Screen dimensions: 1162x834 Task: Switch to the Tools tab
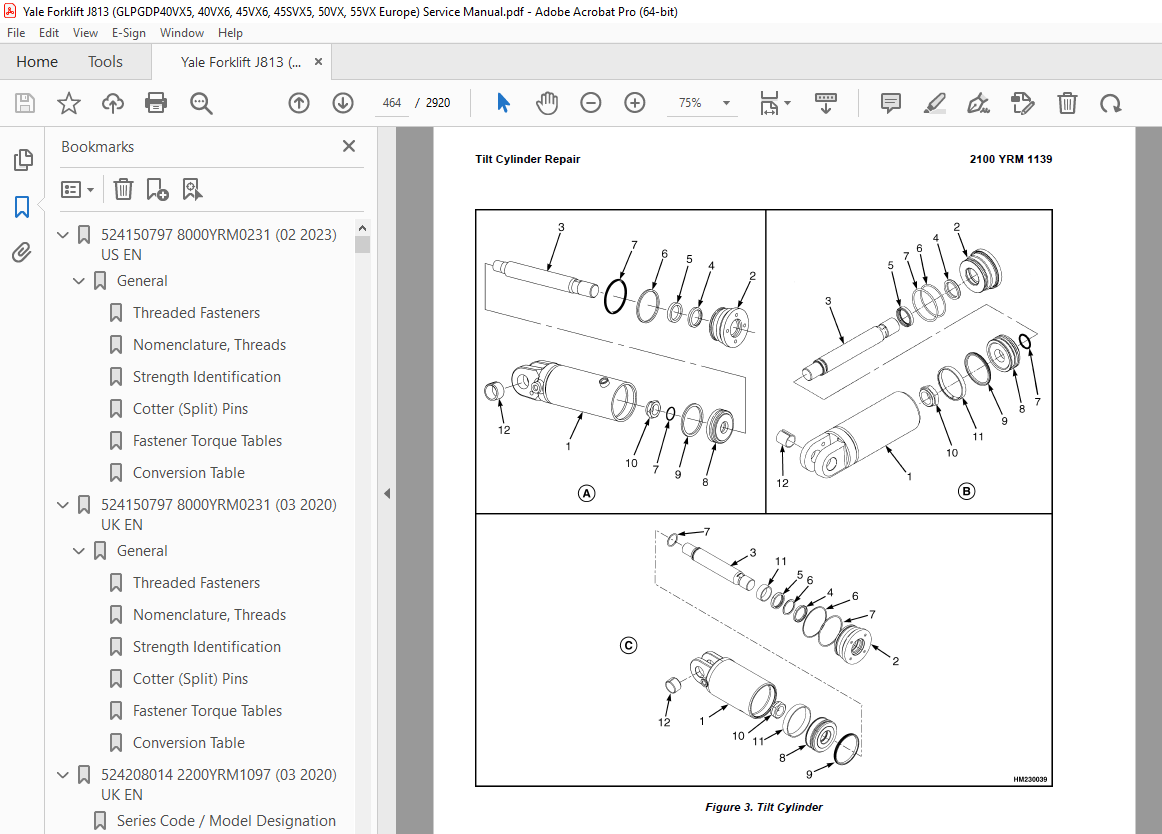[x=105, y=62]
